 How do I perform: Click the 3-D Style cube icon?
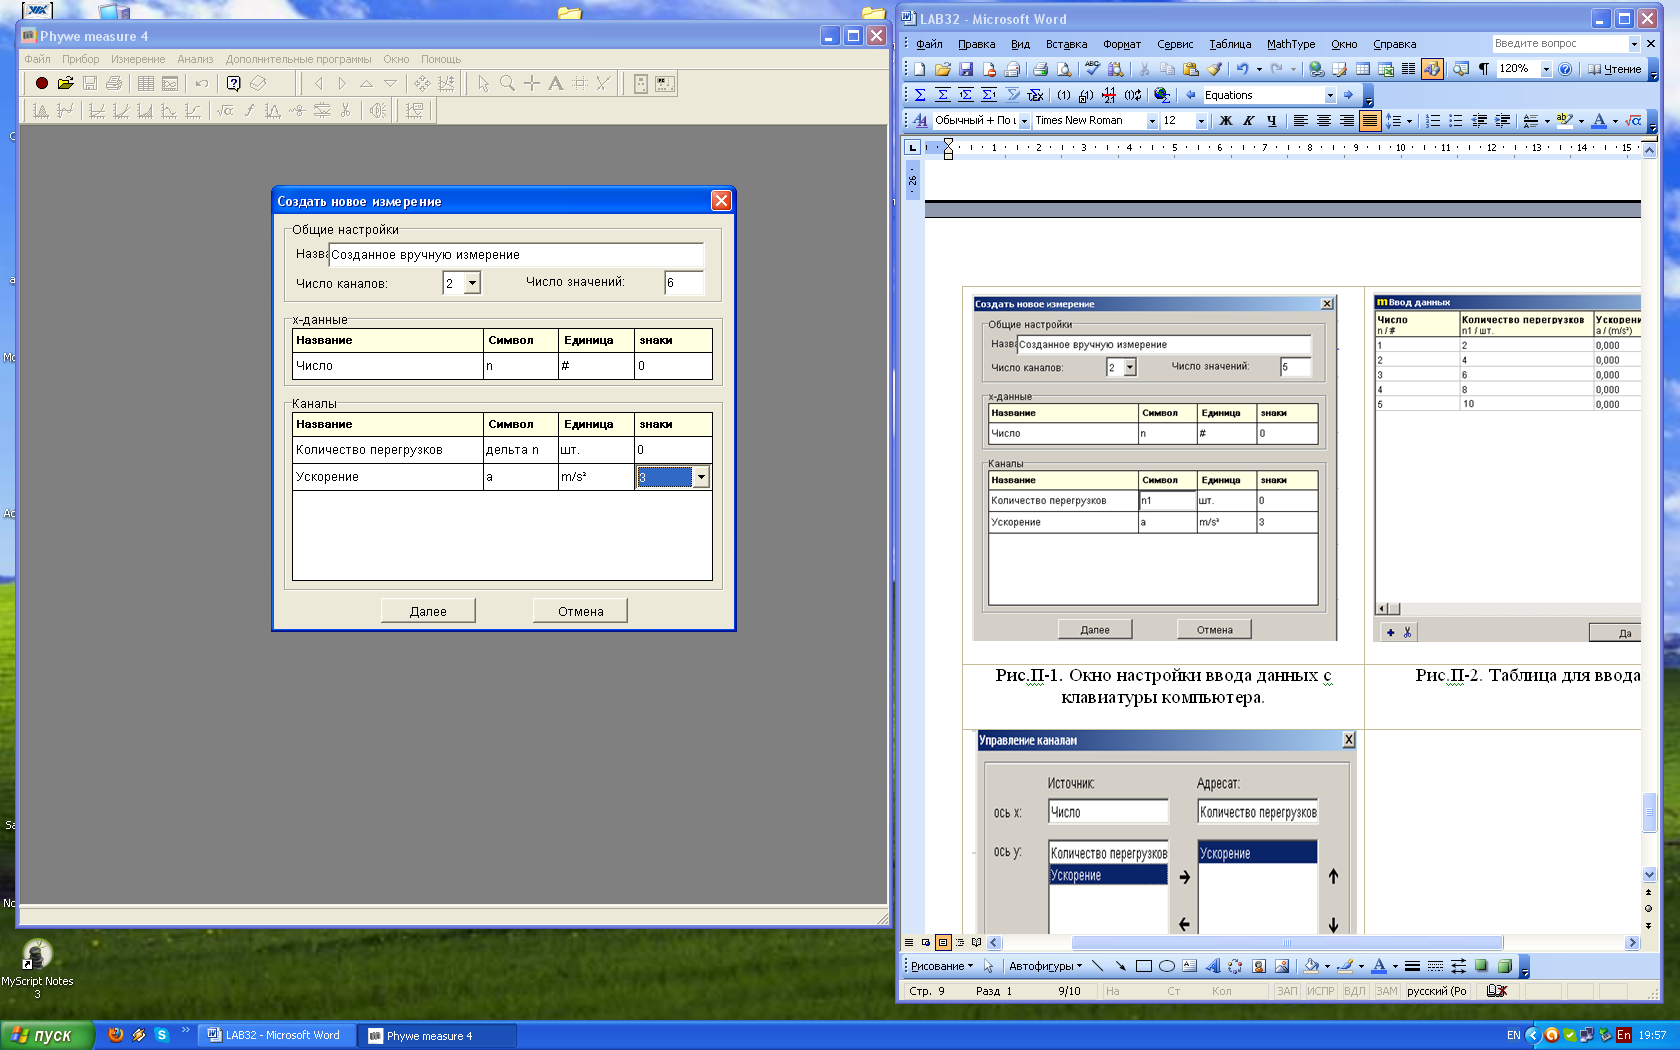click(1504, 966)
